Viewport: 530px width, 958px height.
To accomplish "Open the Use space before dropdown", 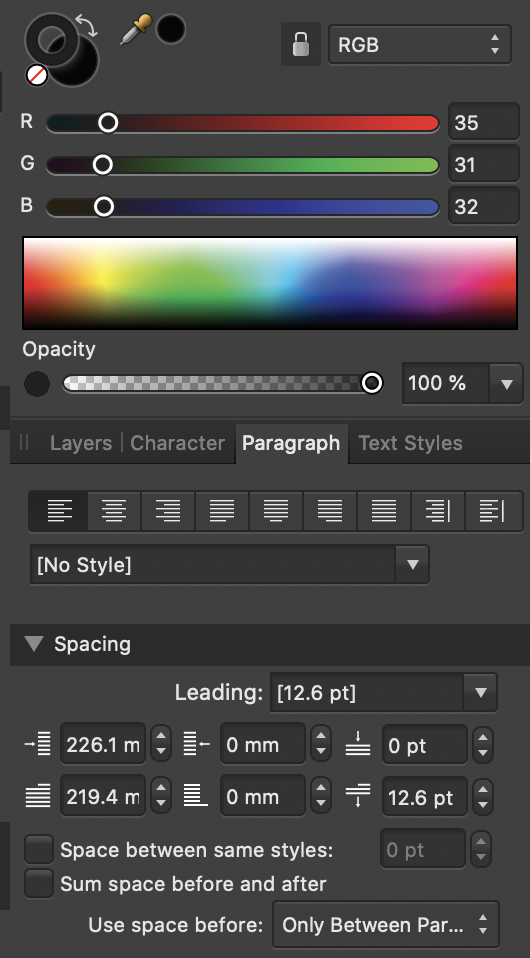I will [386, 925].
